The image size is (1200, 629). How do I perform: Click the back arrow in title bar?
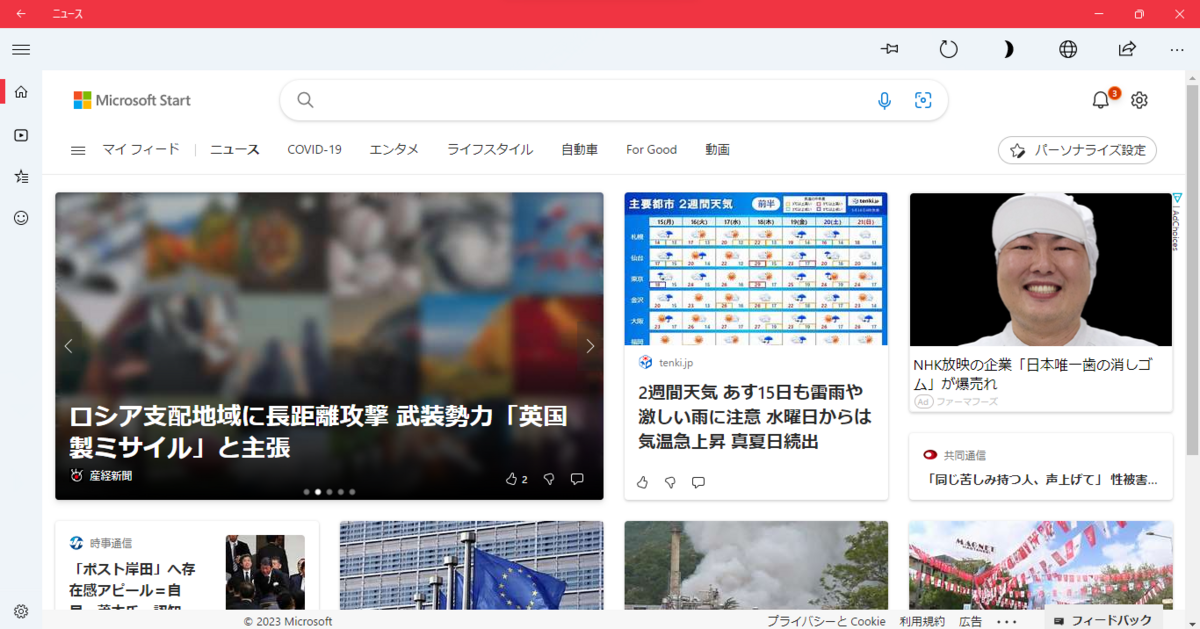point(21,14)
